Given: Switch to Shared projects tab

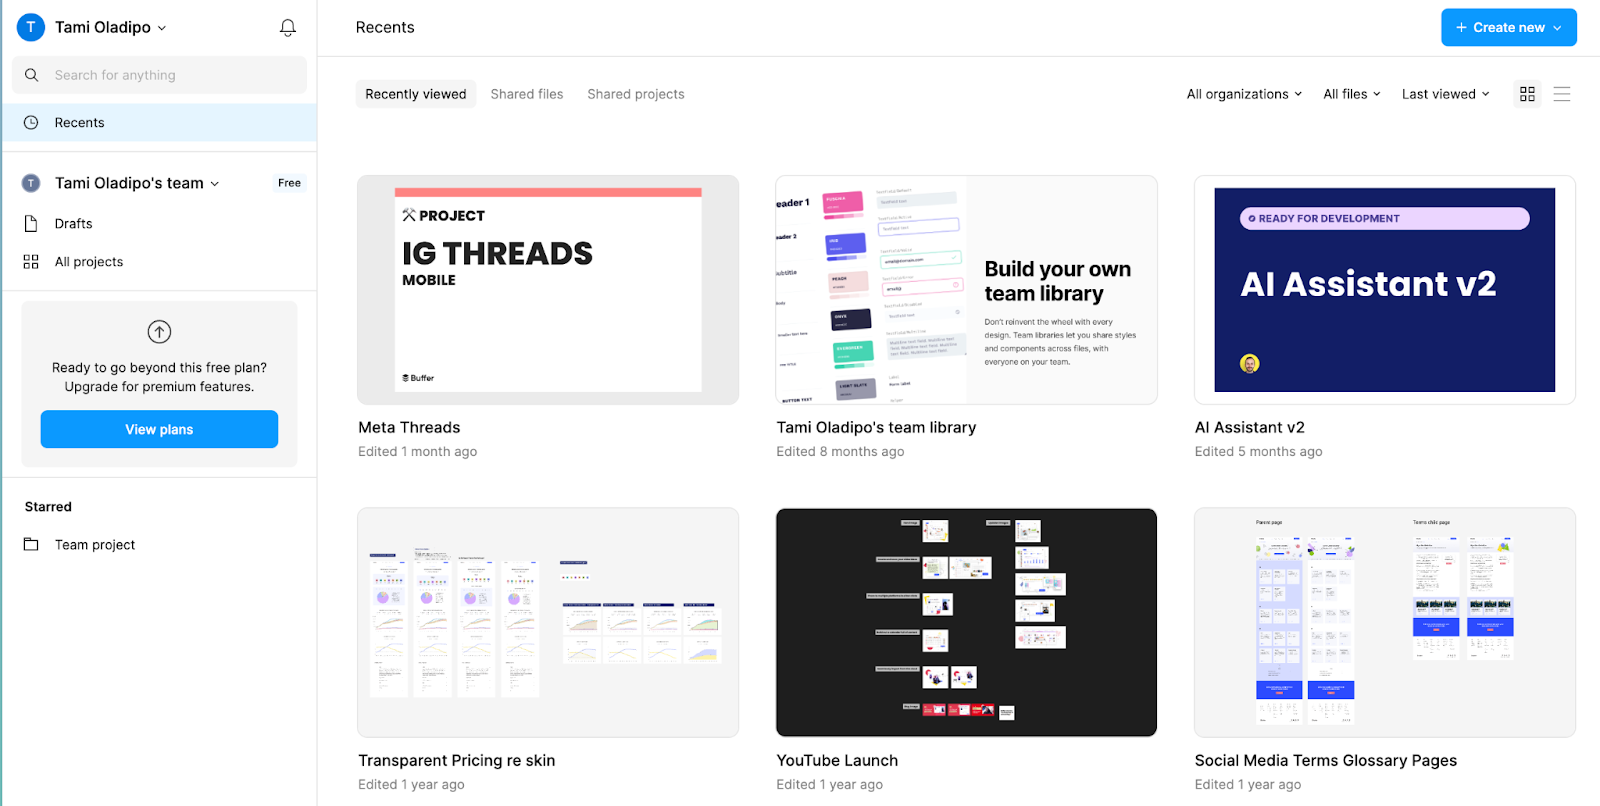Looking at the screenshot, I should [x=636, y=94].
